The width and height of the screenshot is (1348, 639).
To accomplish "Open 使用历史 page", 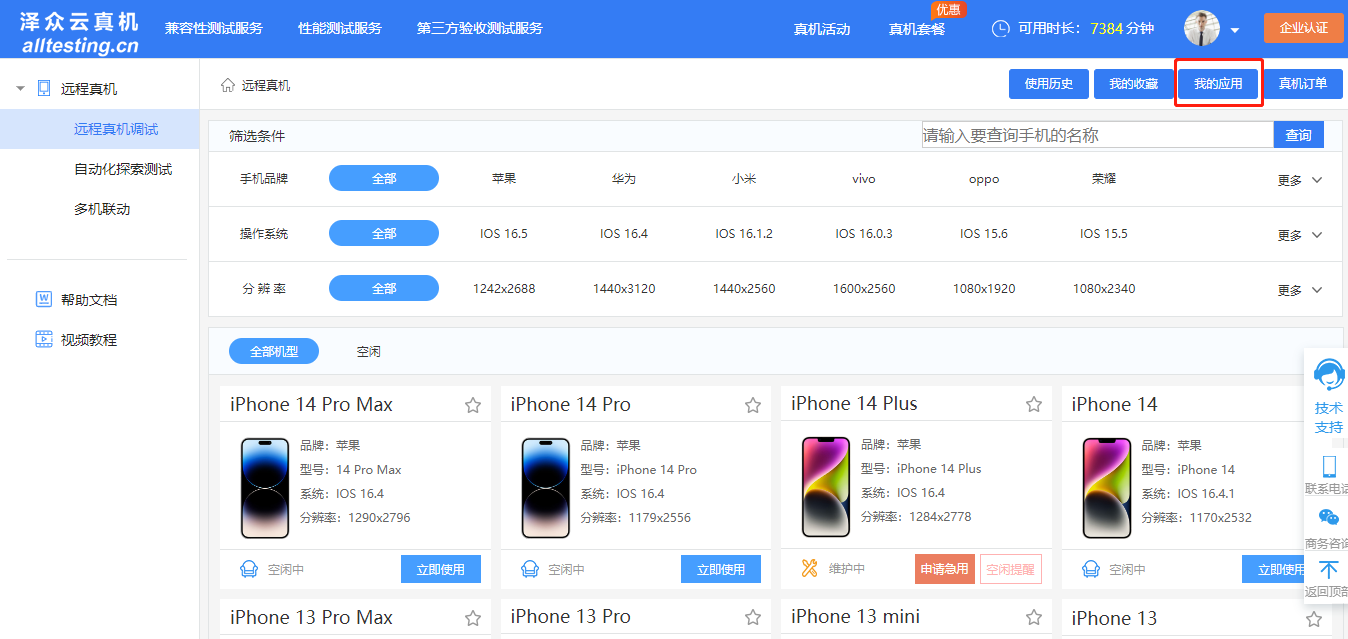I will (x=1049, y=84).
